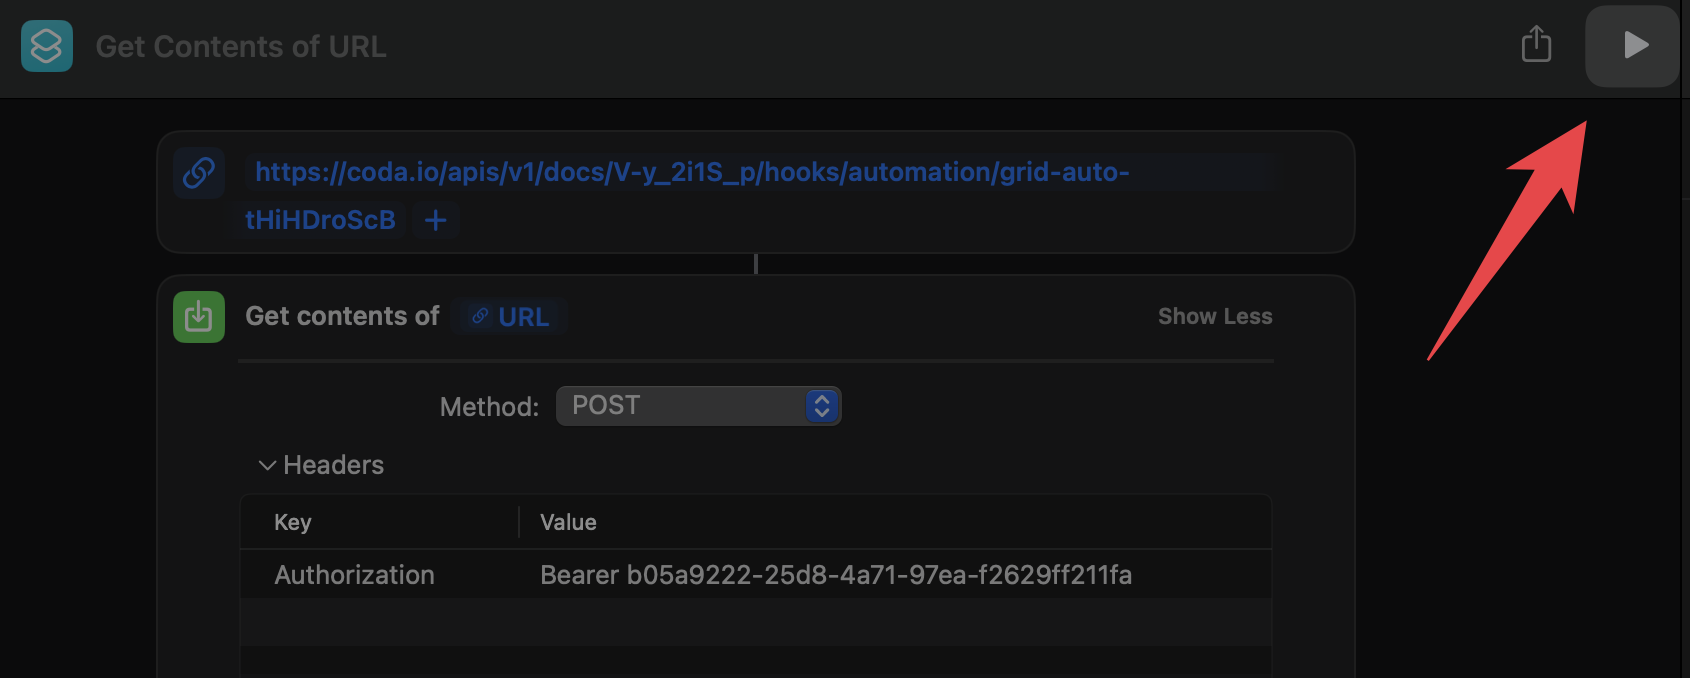Open the share menu icon

pos(1536,45)
